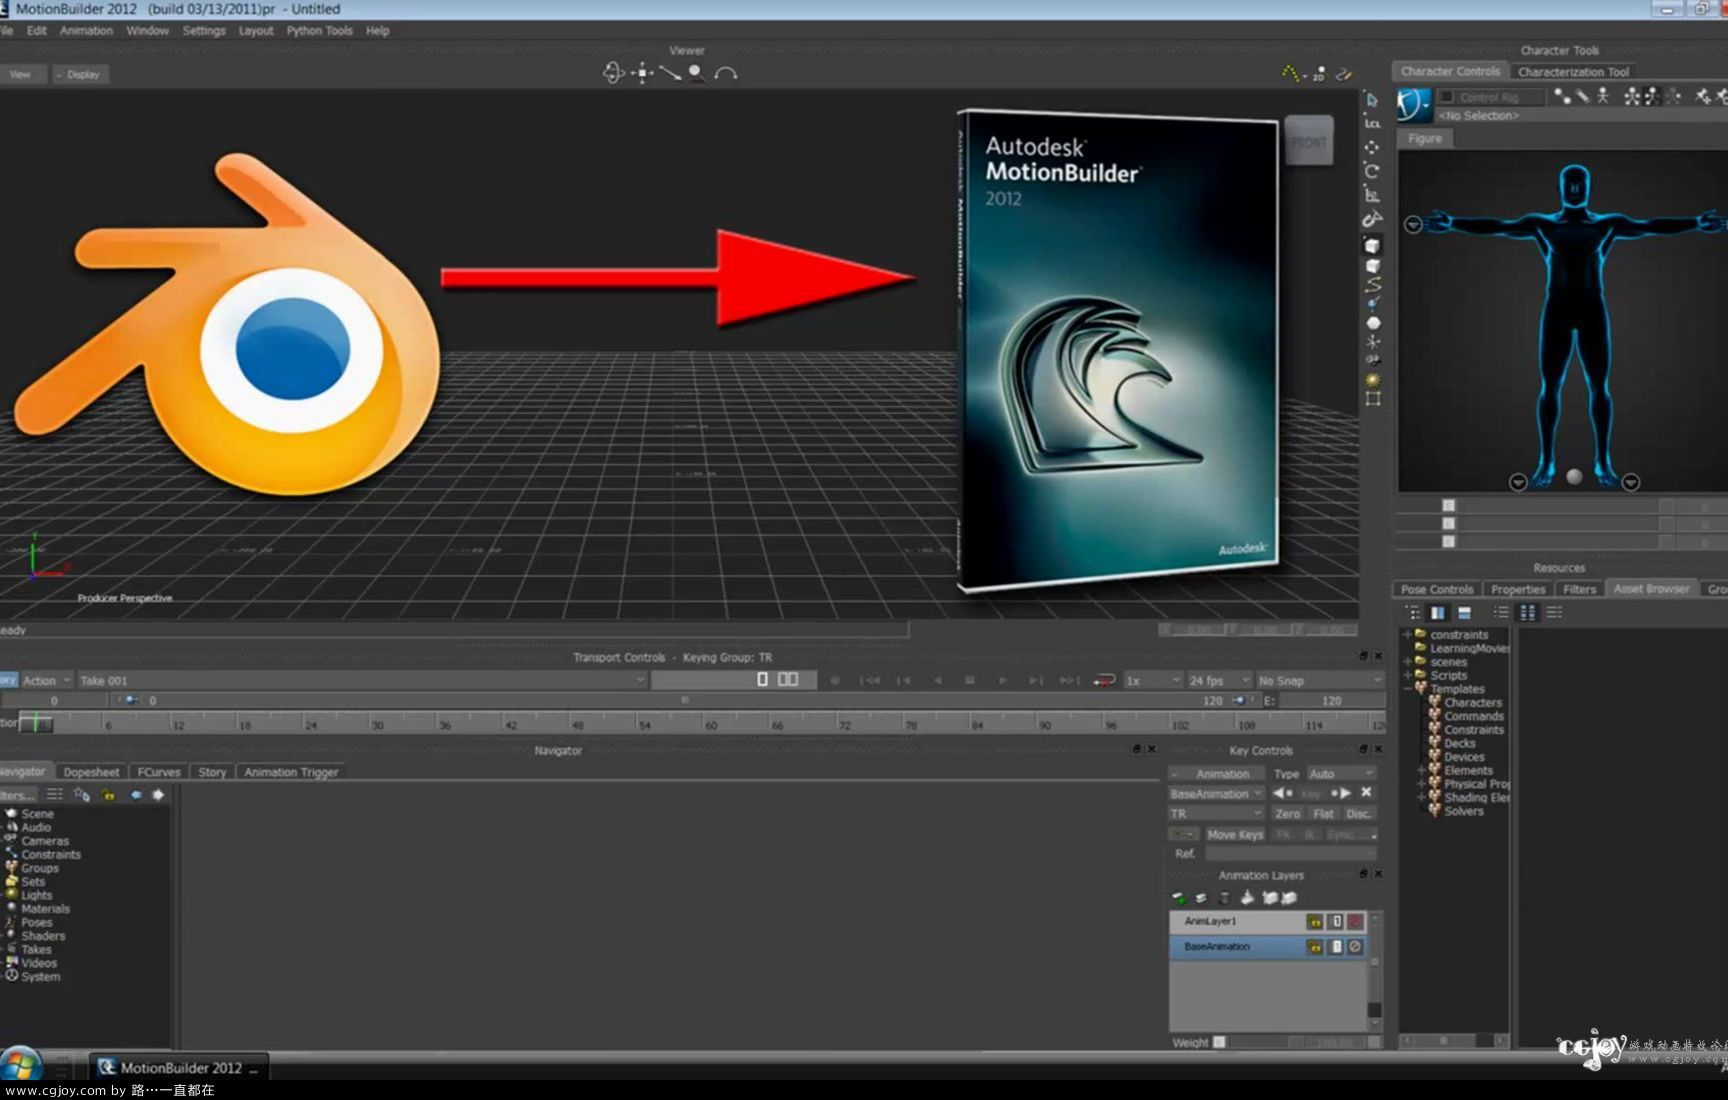This screenshot has width=1728, height=1100.
Task: Open the BaseAnimation layer dropdown
Action: tap(1216, 794)
